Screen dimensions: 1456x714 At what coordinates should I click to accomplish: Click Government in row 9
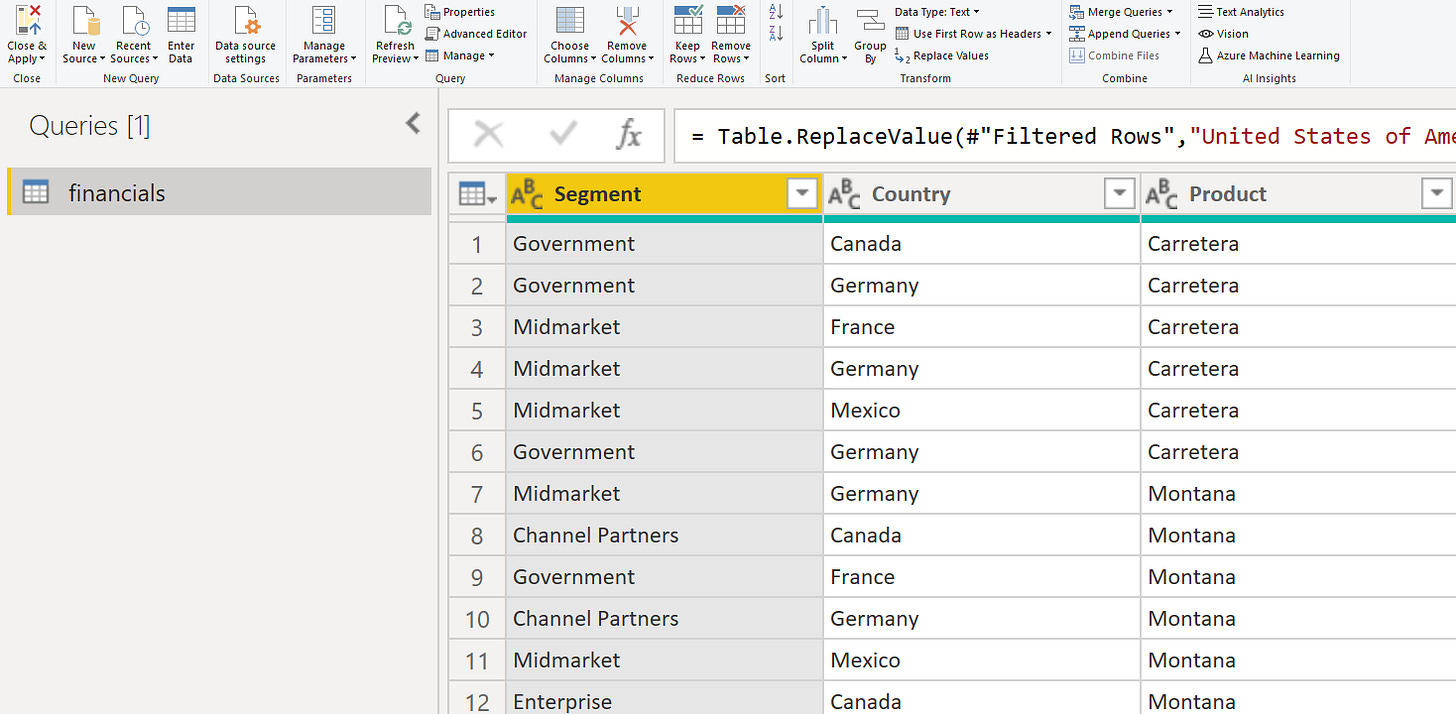pyautogui.click(x=664, y=578)
